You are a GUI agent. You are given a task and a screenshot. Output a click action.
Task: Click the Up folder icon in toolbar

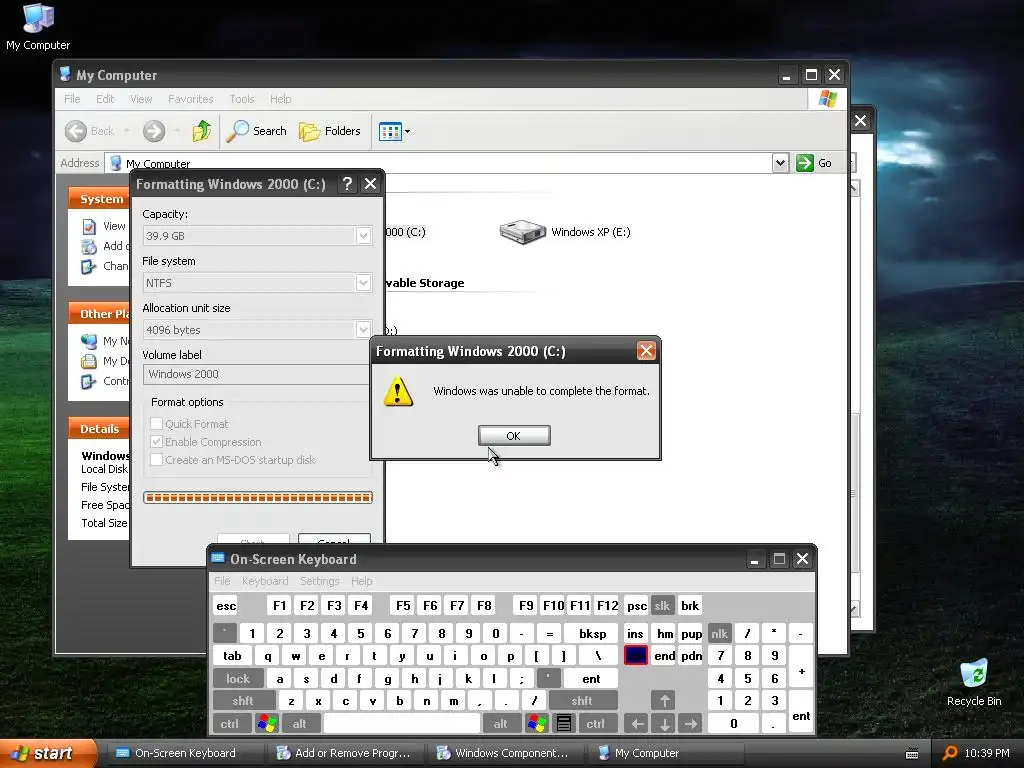pyautogui.click(x=202, y=131)
